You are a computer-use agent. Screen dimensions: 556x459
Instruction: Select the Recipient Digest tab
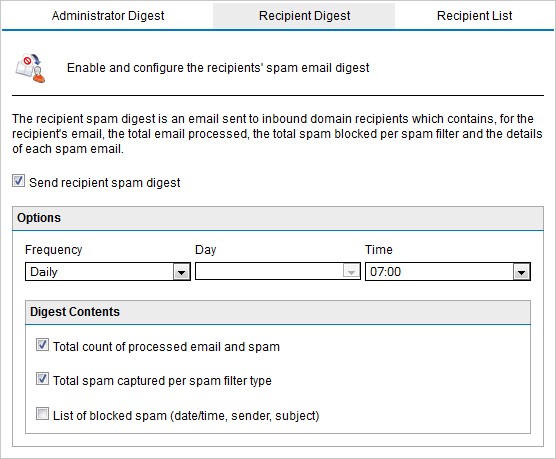pyautogui.click(x=304, y=16)
